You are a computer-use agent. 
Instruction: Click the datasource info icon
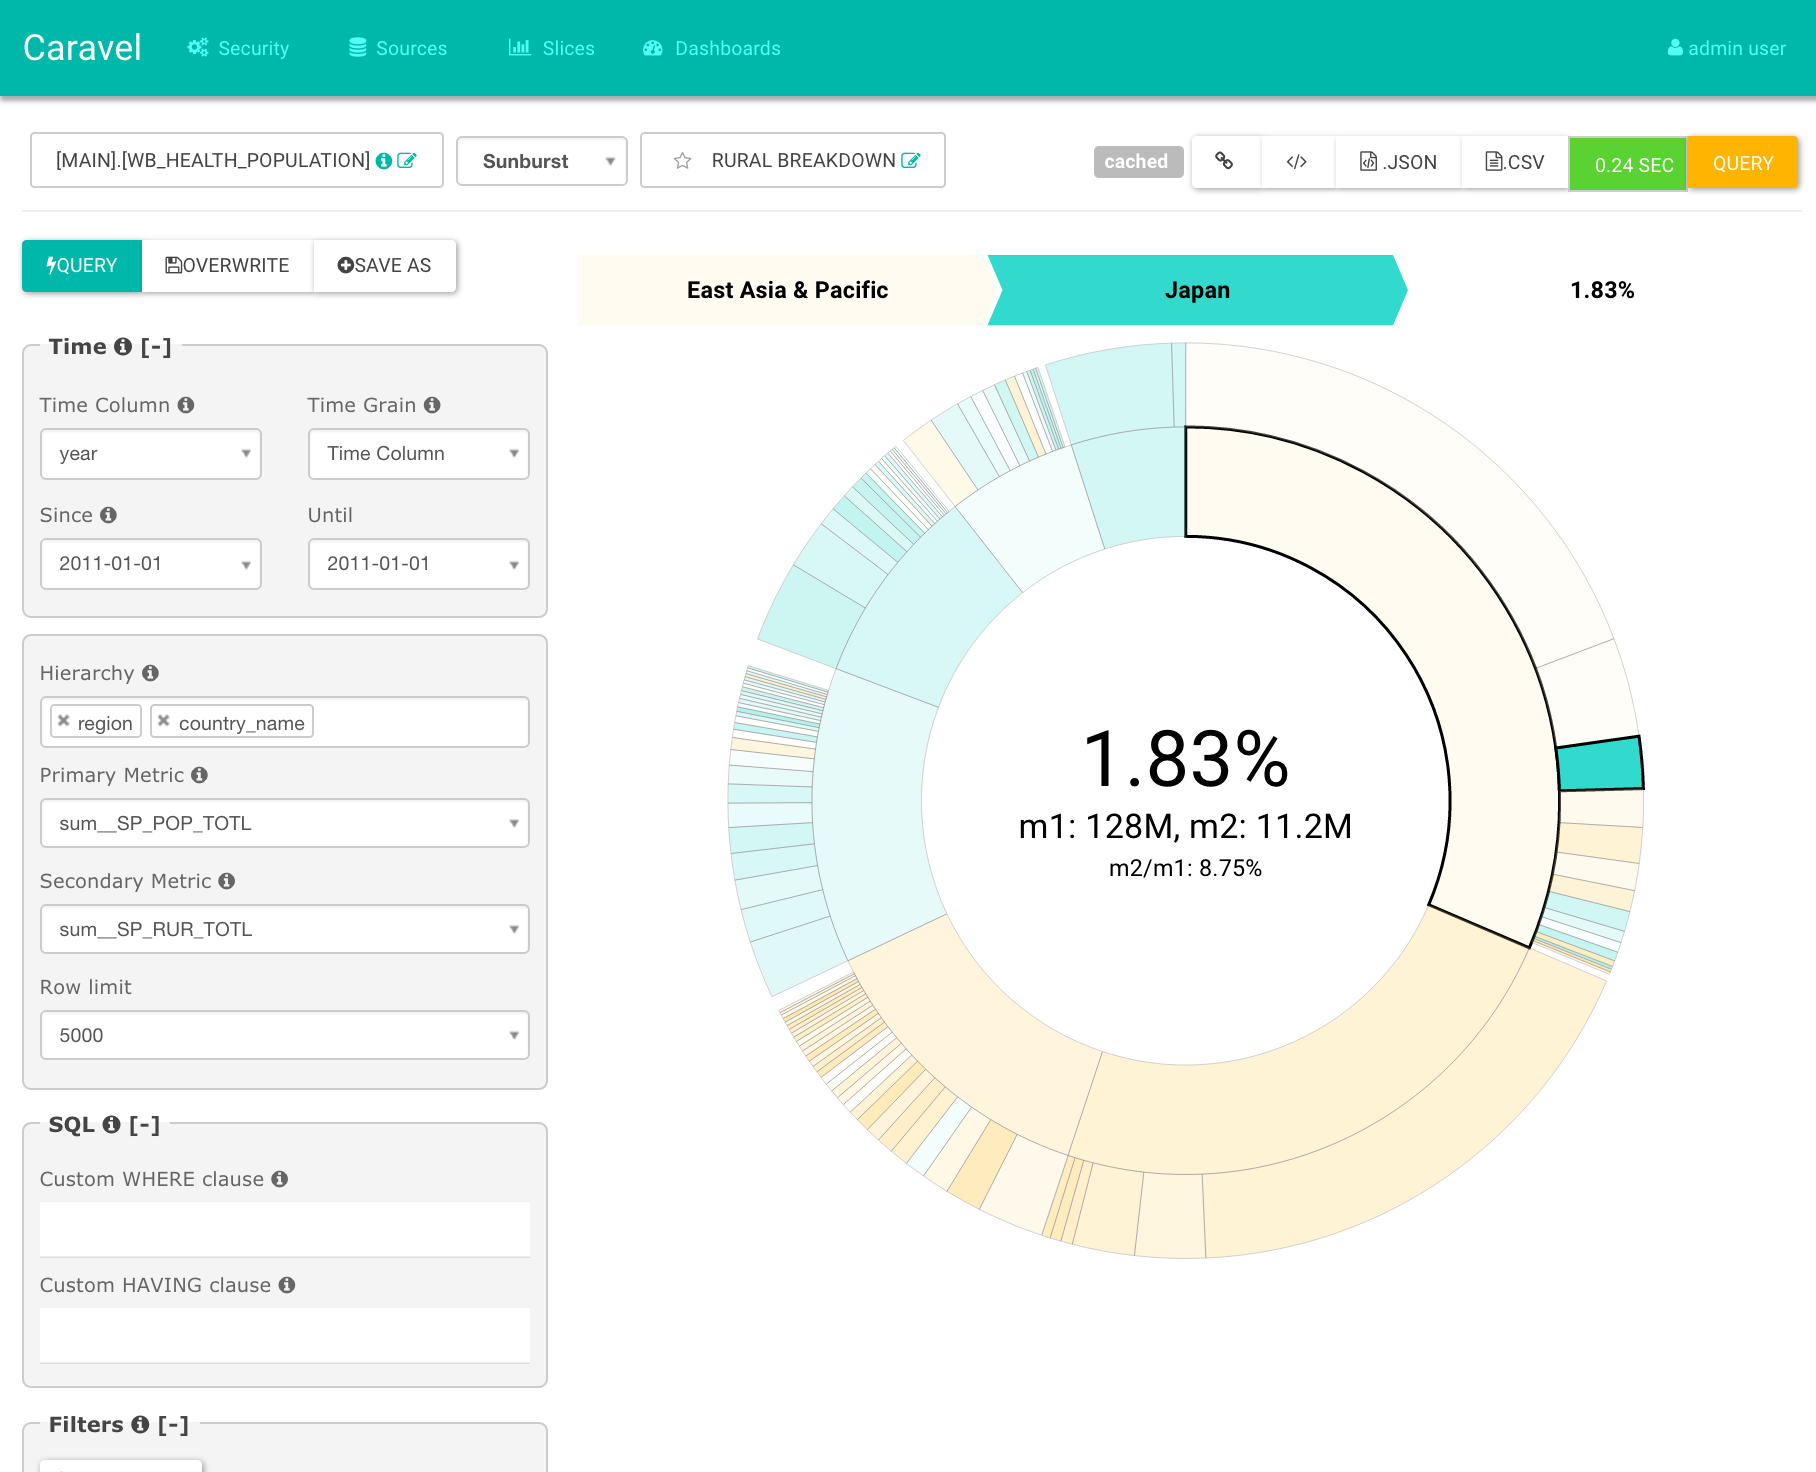[x=384, y=160]
